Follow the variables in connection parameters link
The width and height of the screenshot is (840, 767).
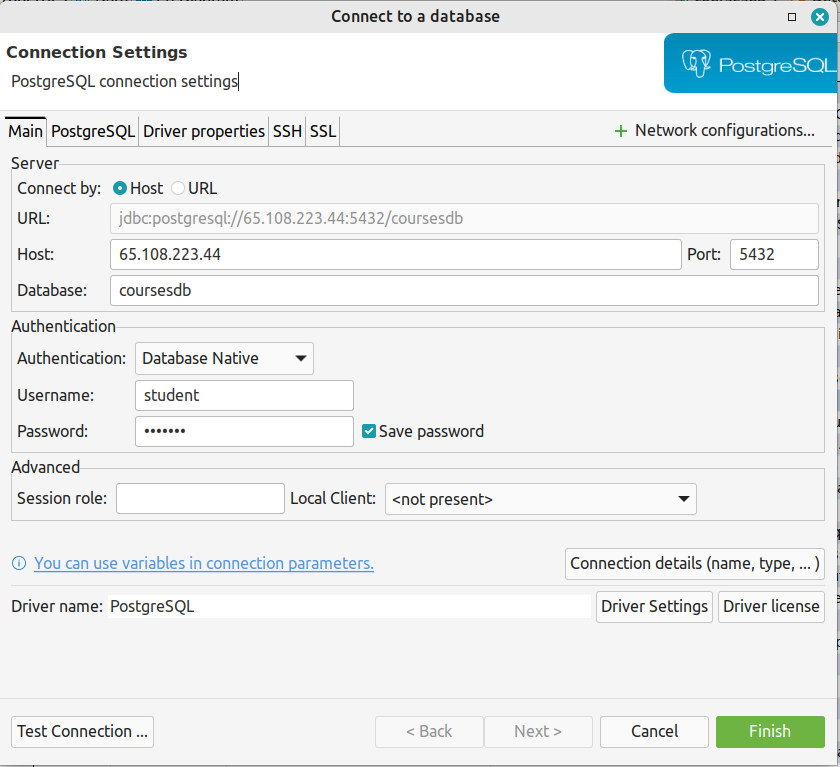coord(204,564)
